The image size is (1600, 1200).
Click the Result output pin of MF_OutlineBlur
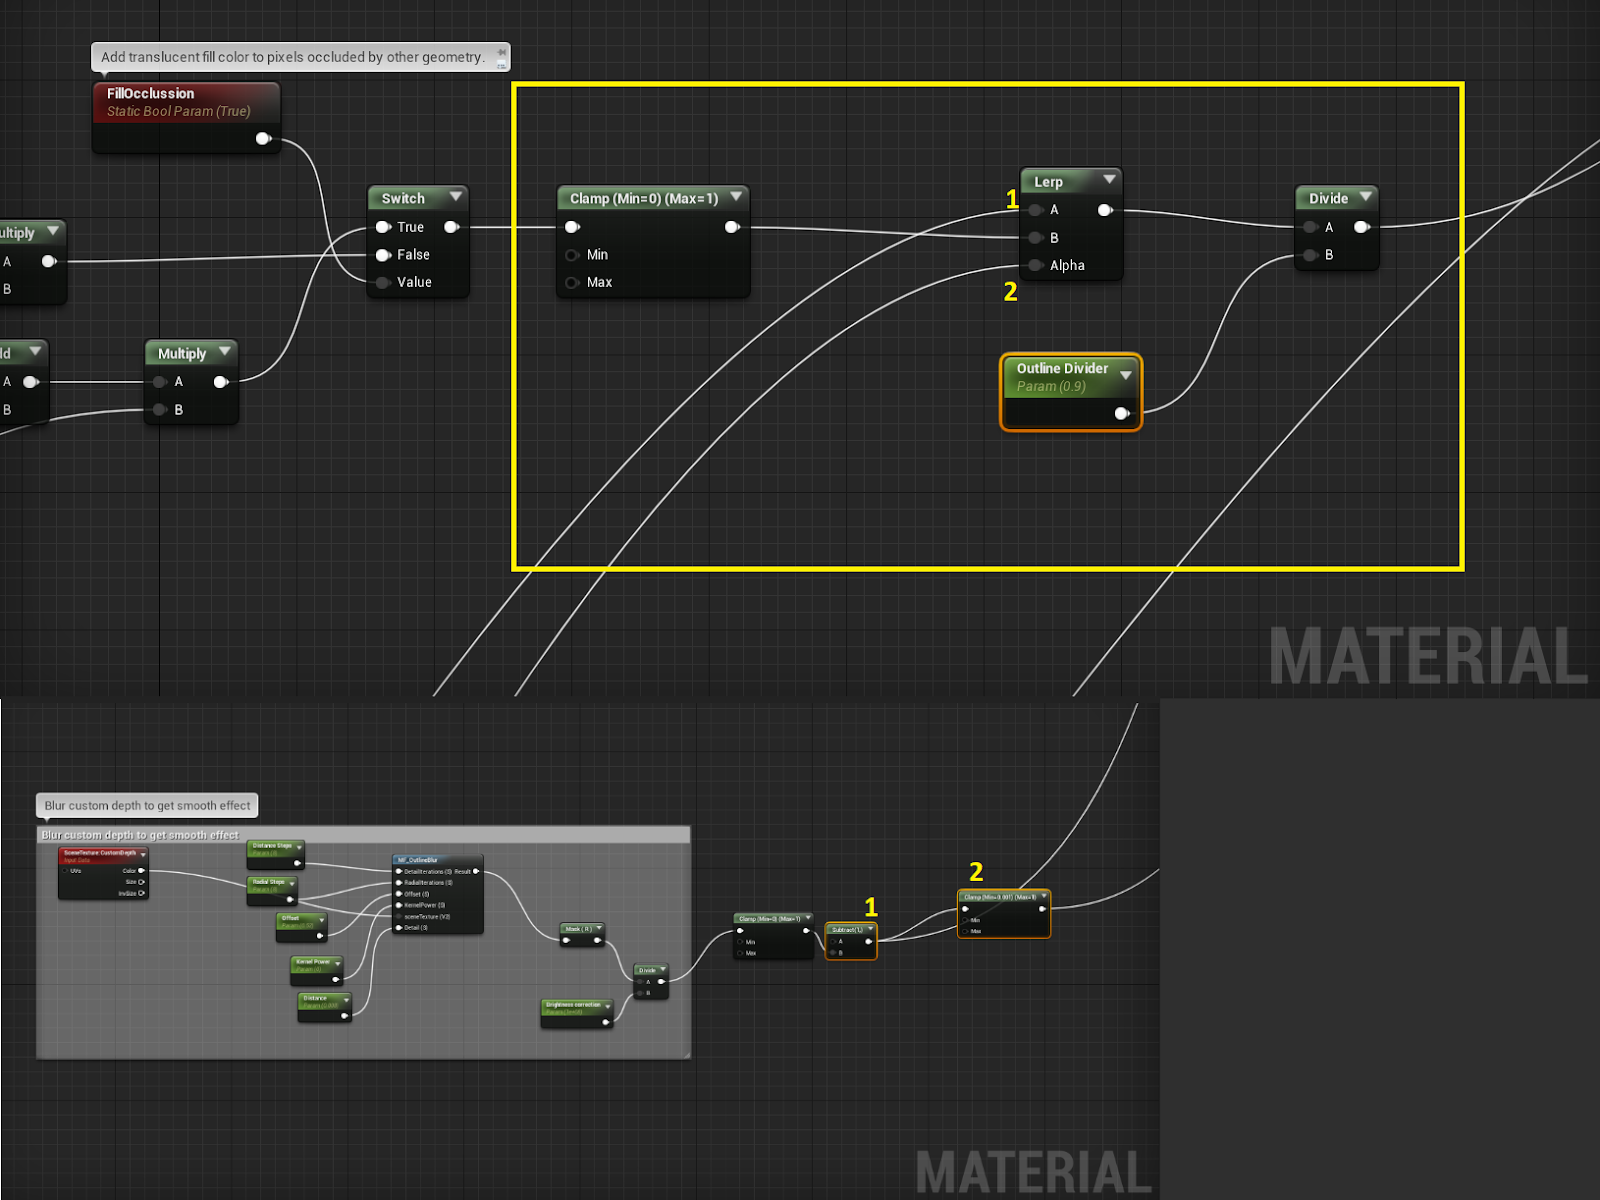pos(476,871)
